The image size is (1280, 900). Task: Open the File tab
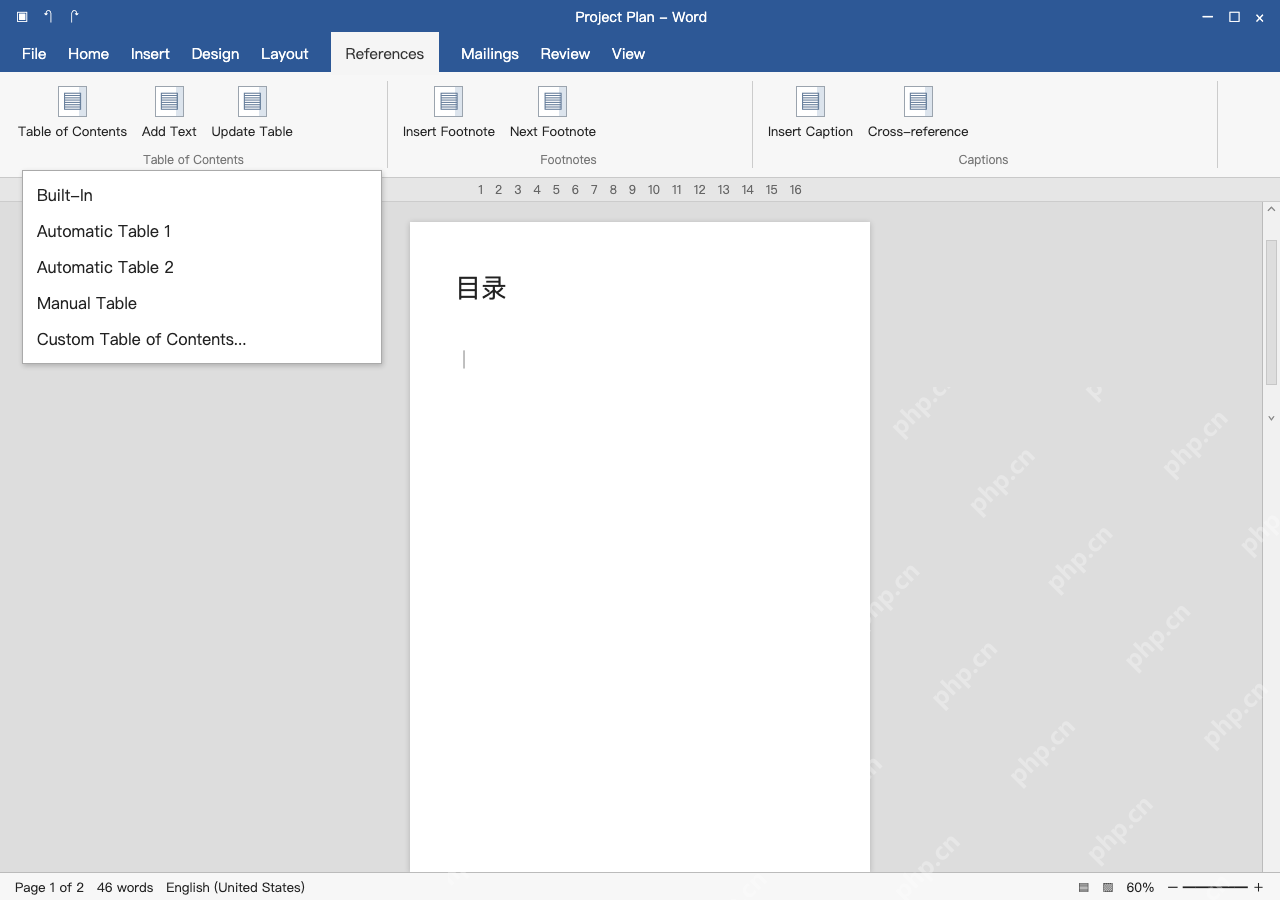(x=34, y=54)
